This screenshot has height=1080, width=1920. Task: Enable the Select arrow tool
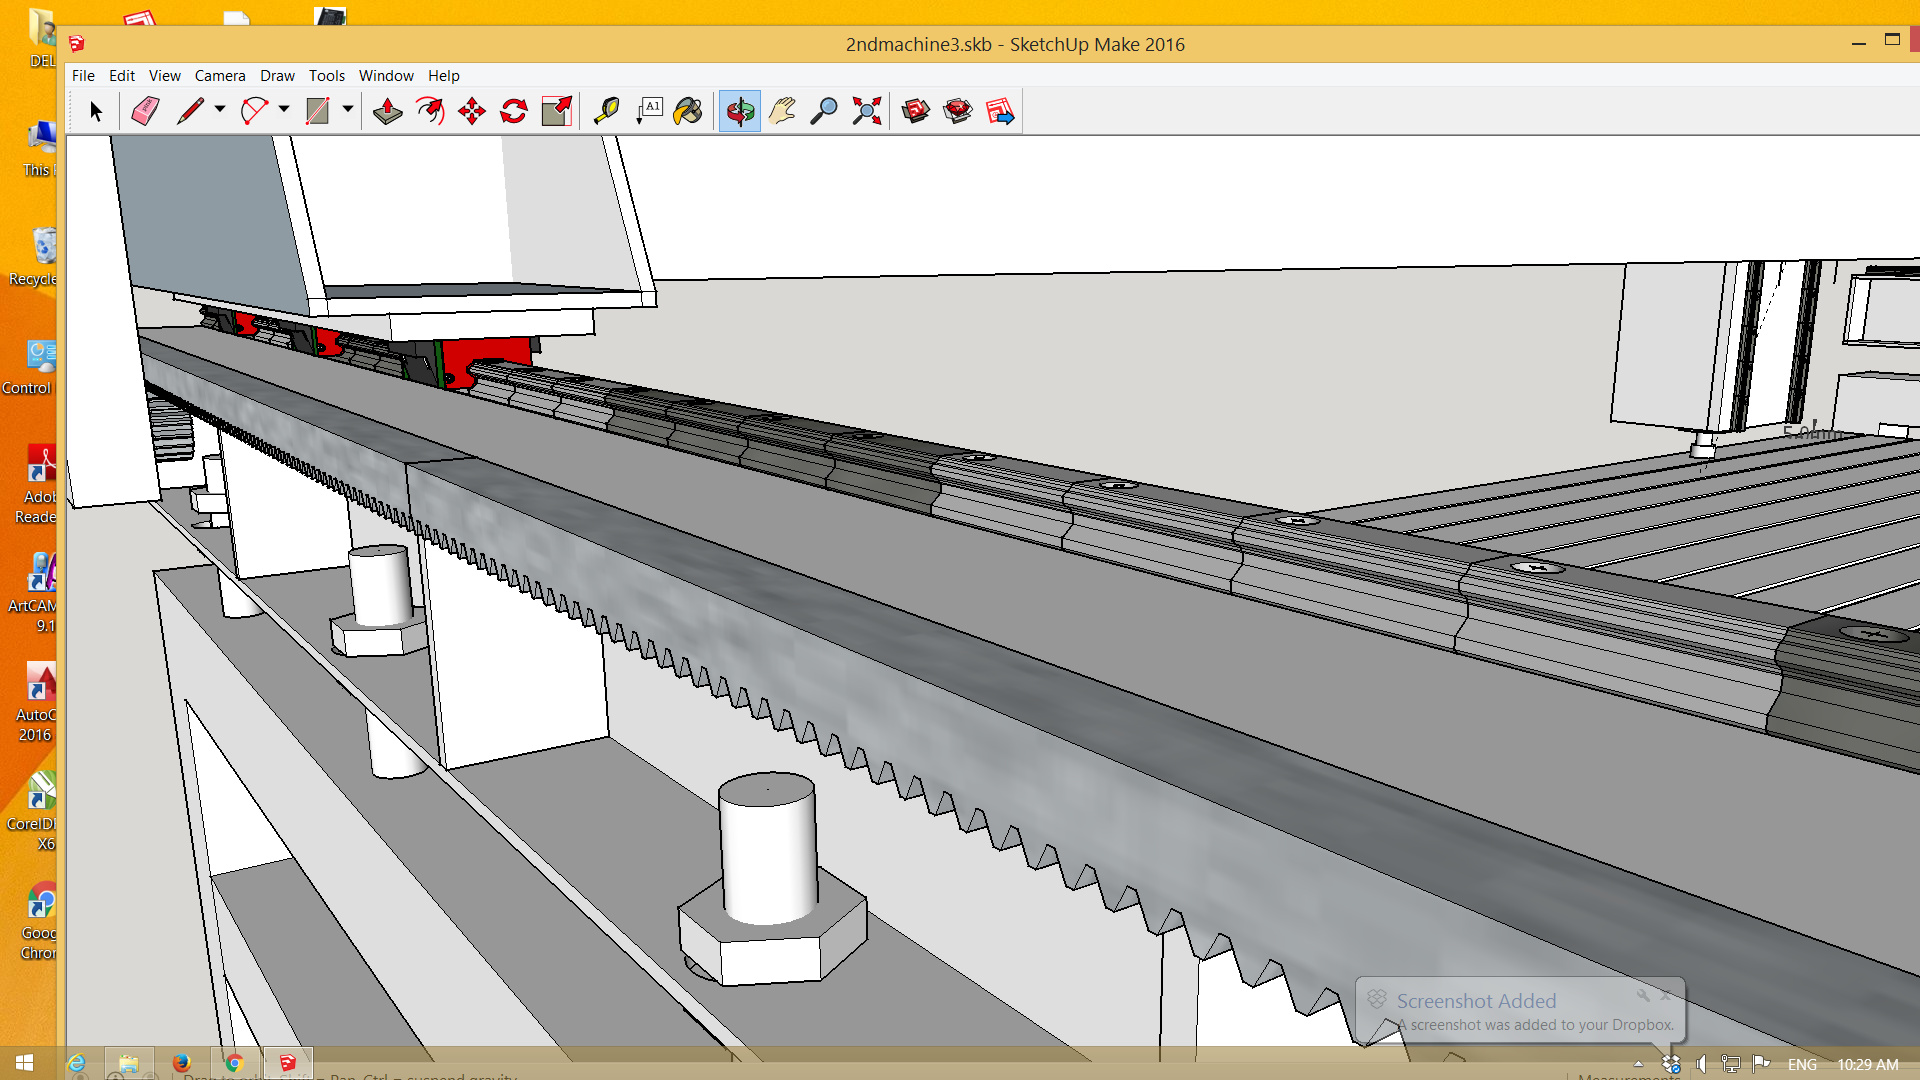[96, 111]
